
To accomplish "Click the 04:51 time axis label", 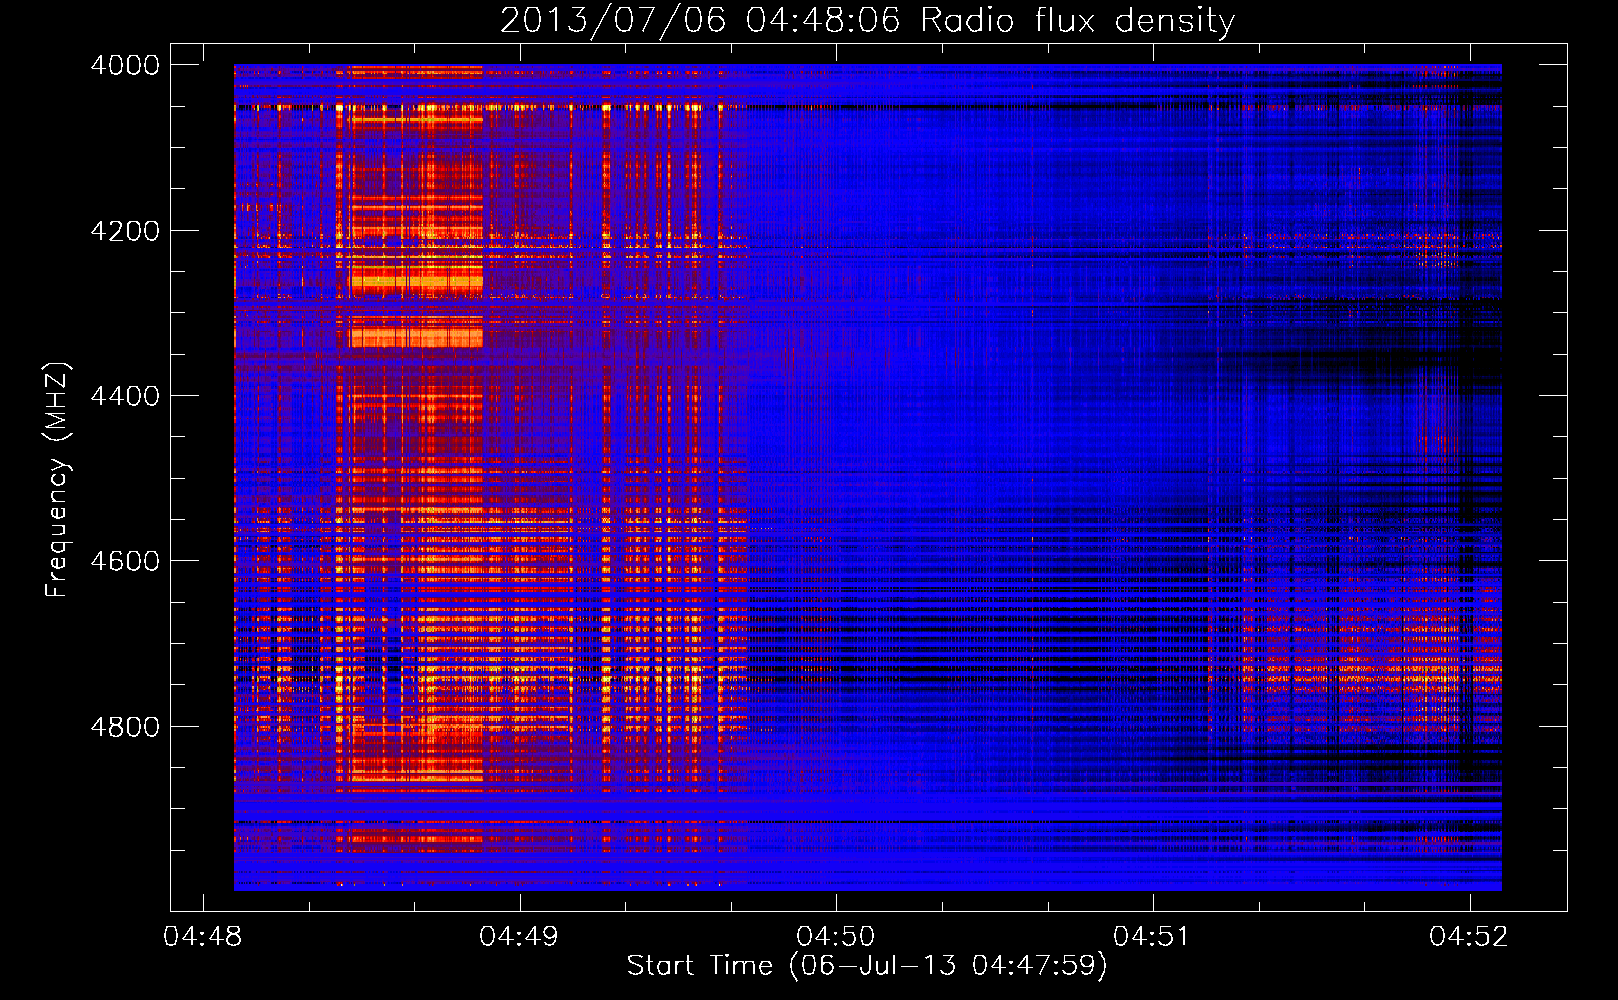I will click(x=1152, y=936).
